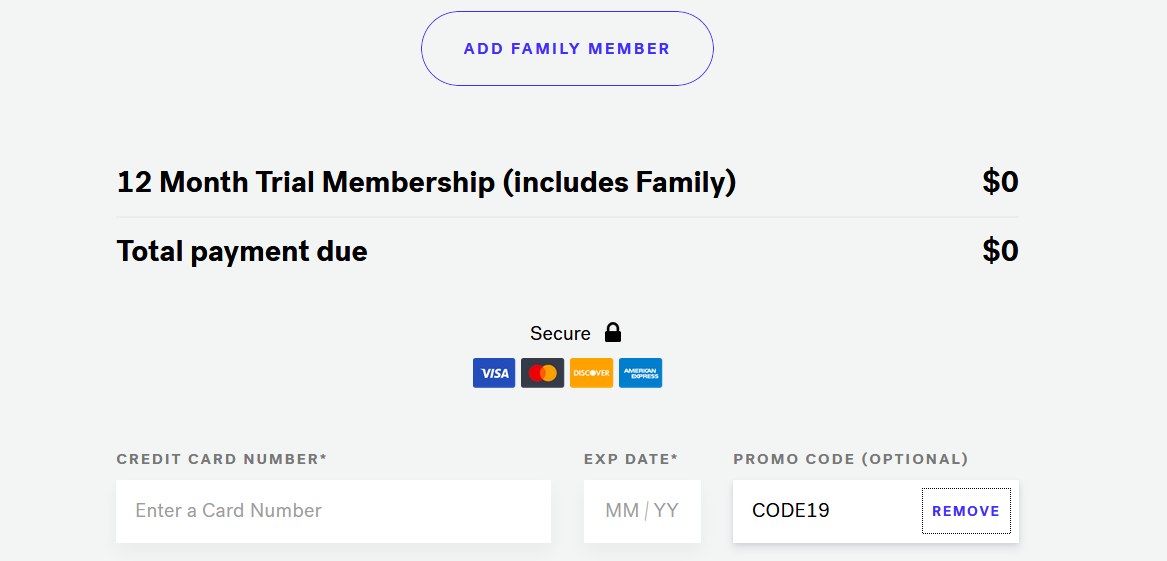Click the Credit Card Number field label
The width and height of the screenshot is (1167, 561).
(x=222, y=459)
